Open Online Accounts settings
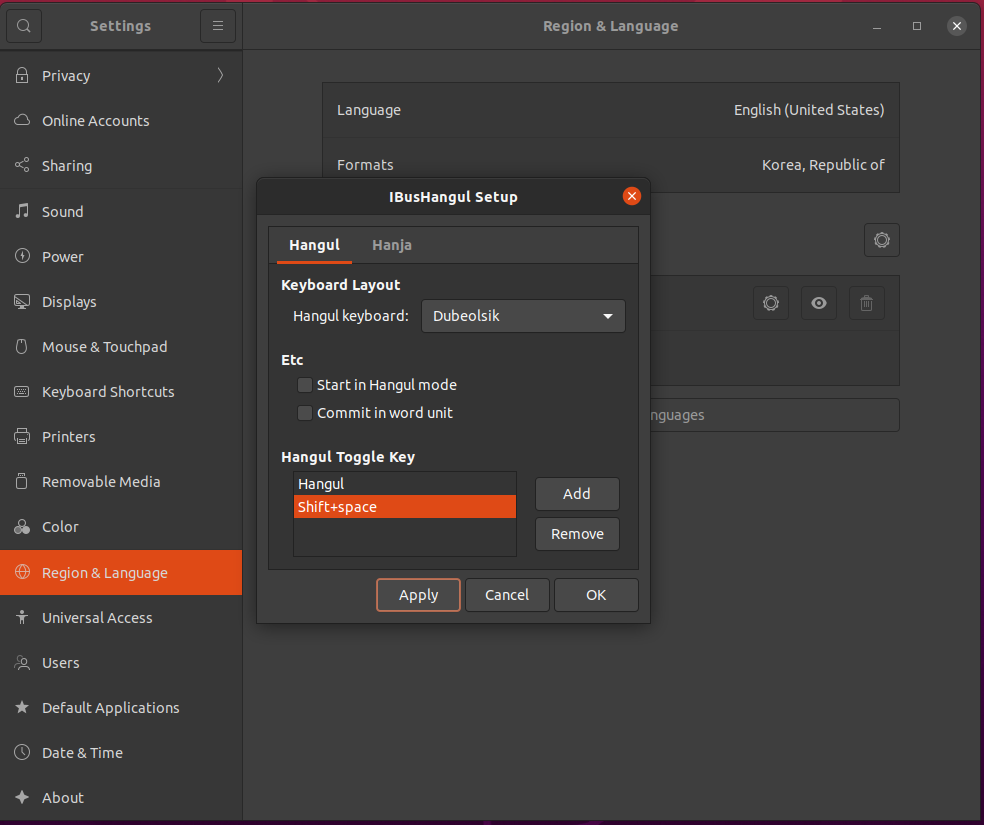Viewport: 984px width, 825px height. pos(121,120)
